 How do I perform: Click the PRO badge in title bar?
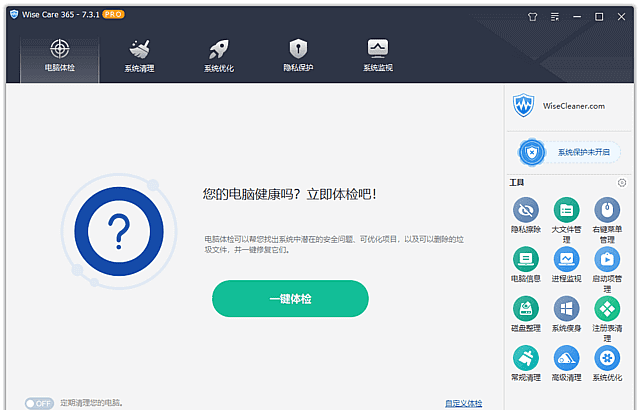(113, 14)
